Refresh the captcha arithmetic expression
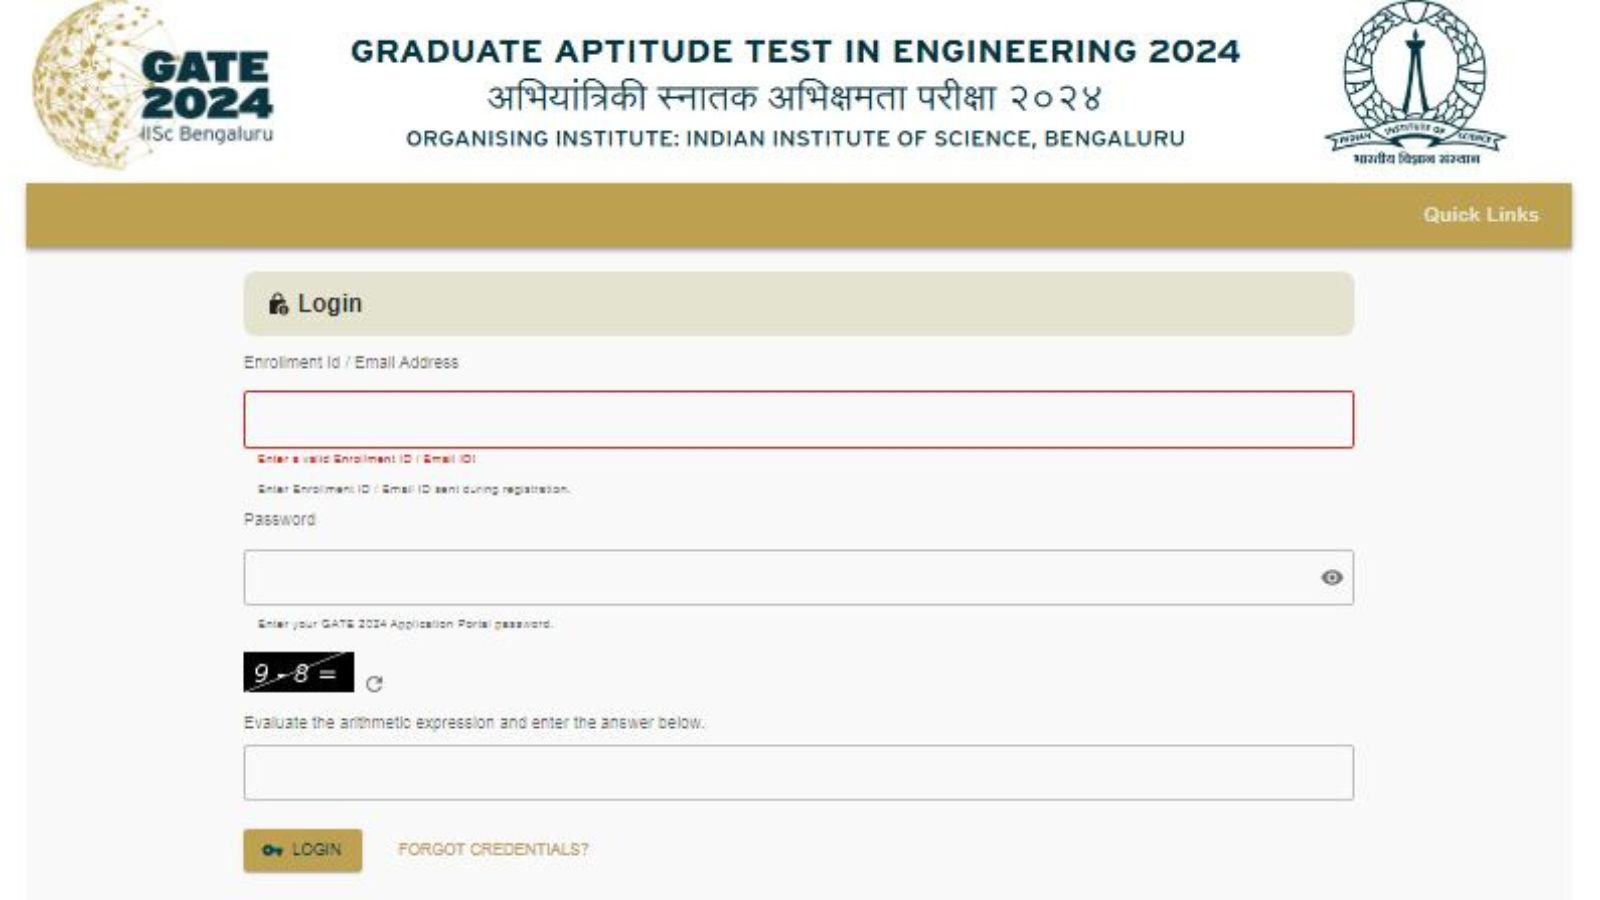 pyautogui.click(x=373, y=686)
